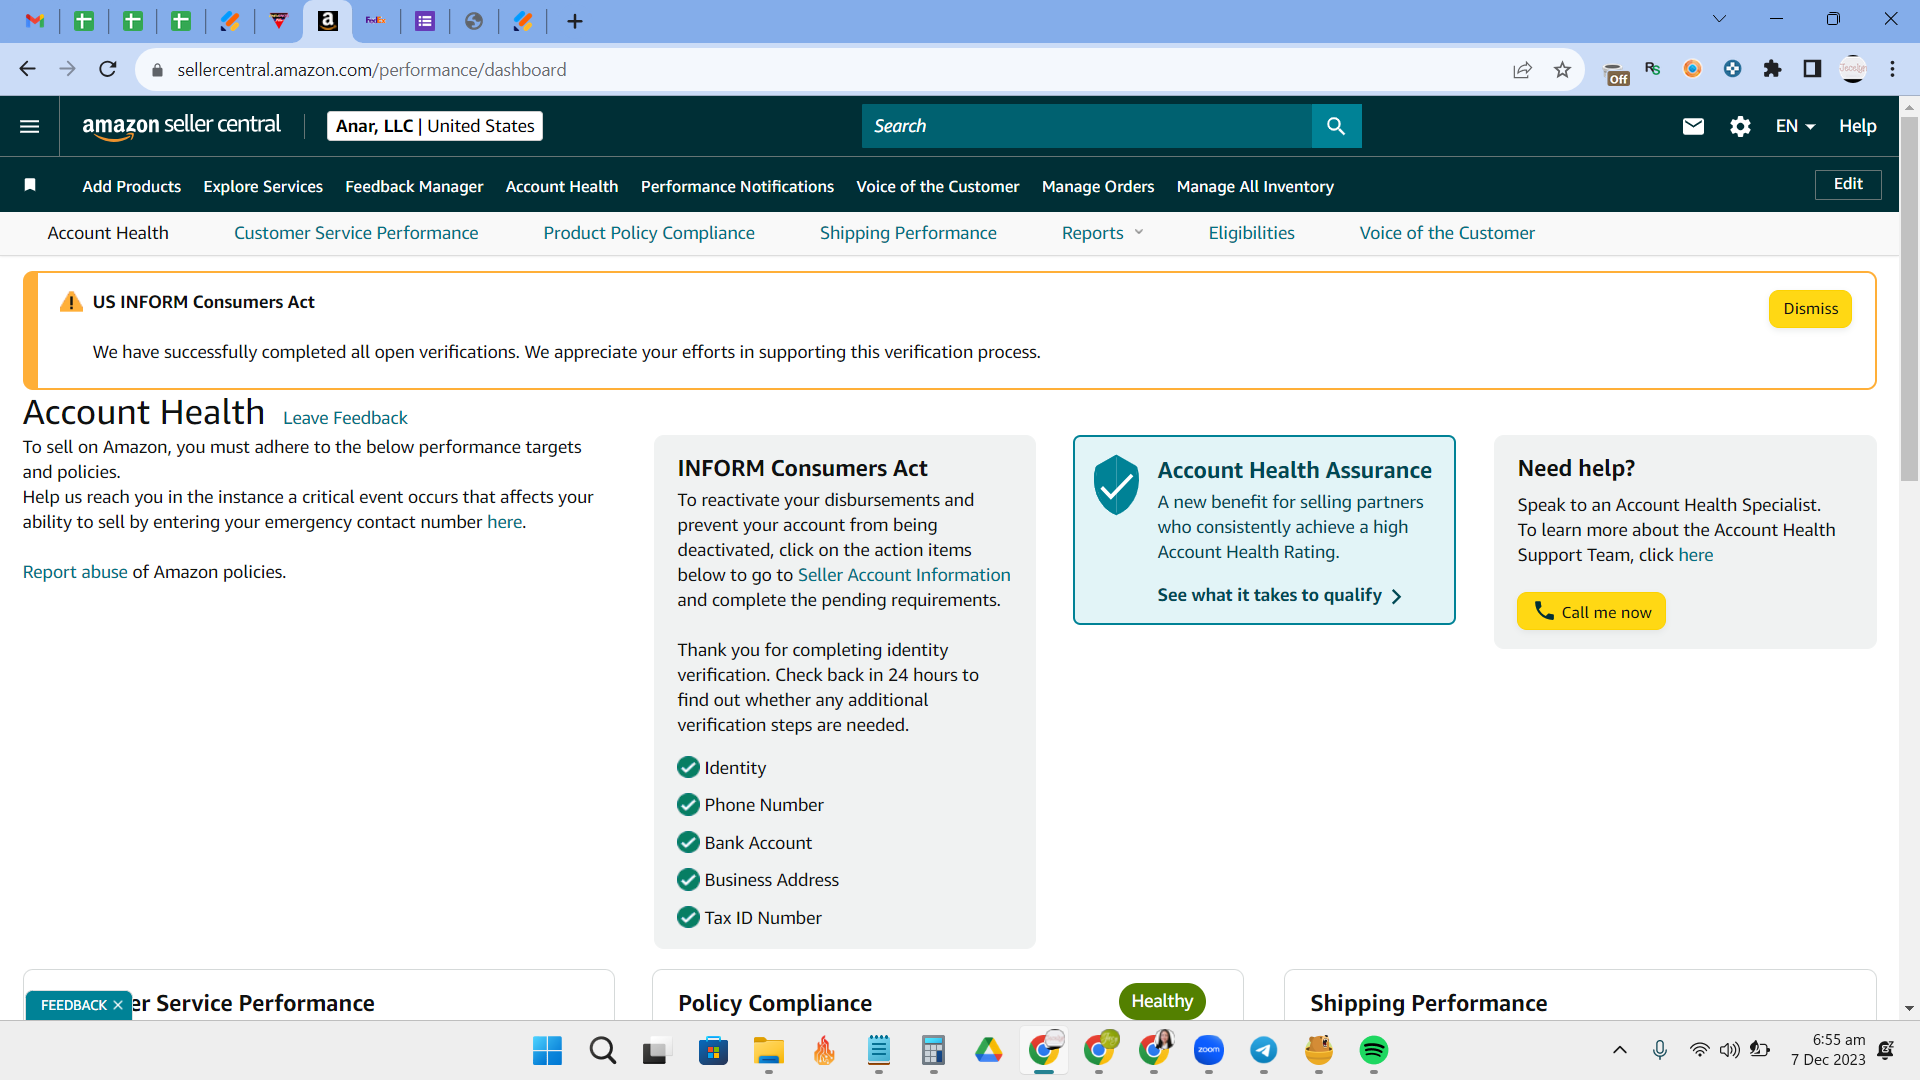Click the search magnifier button

click(x=1336, y=126)
